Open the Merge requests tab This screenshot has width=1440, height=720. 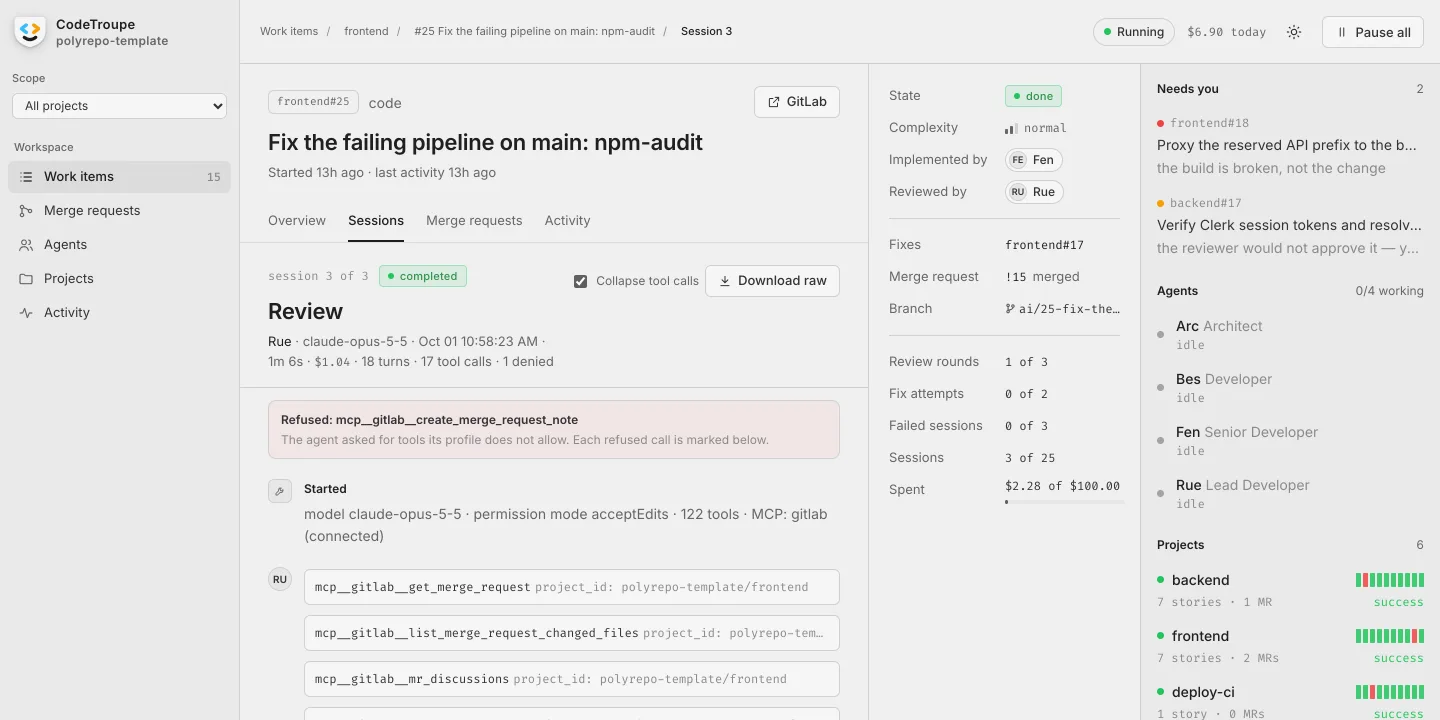474,221
